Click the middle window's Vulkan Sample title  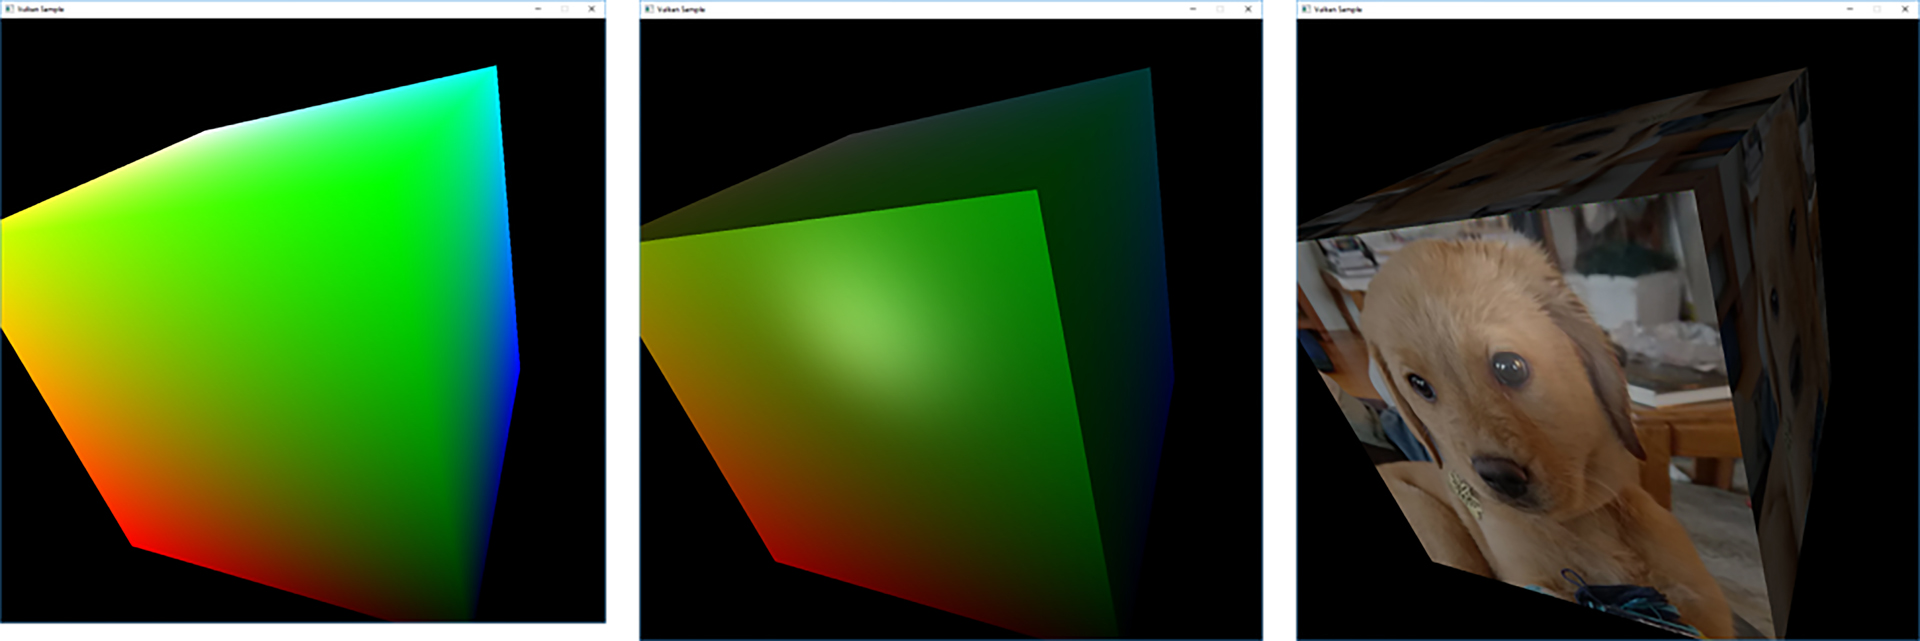681,9
